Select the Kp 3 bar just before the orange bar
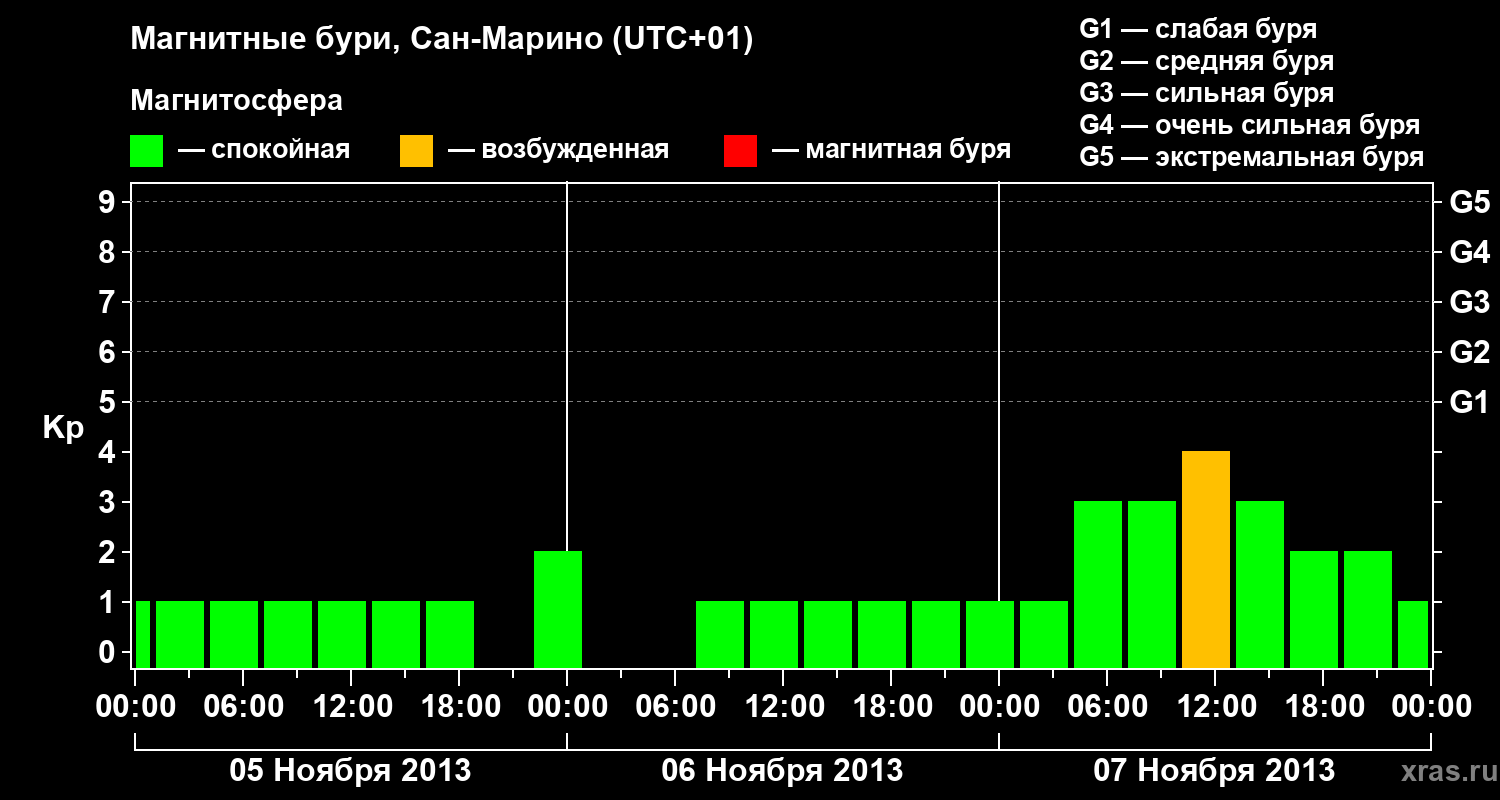 (x=1152, y=585)
